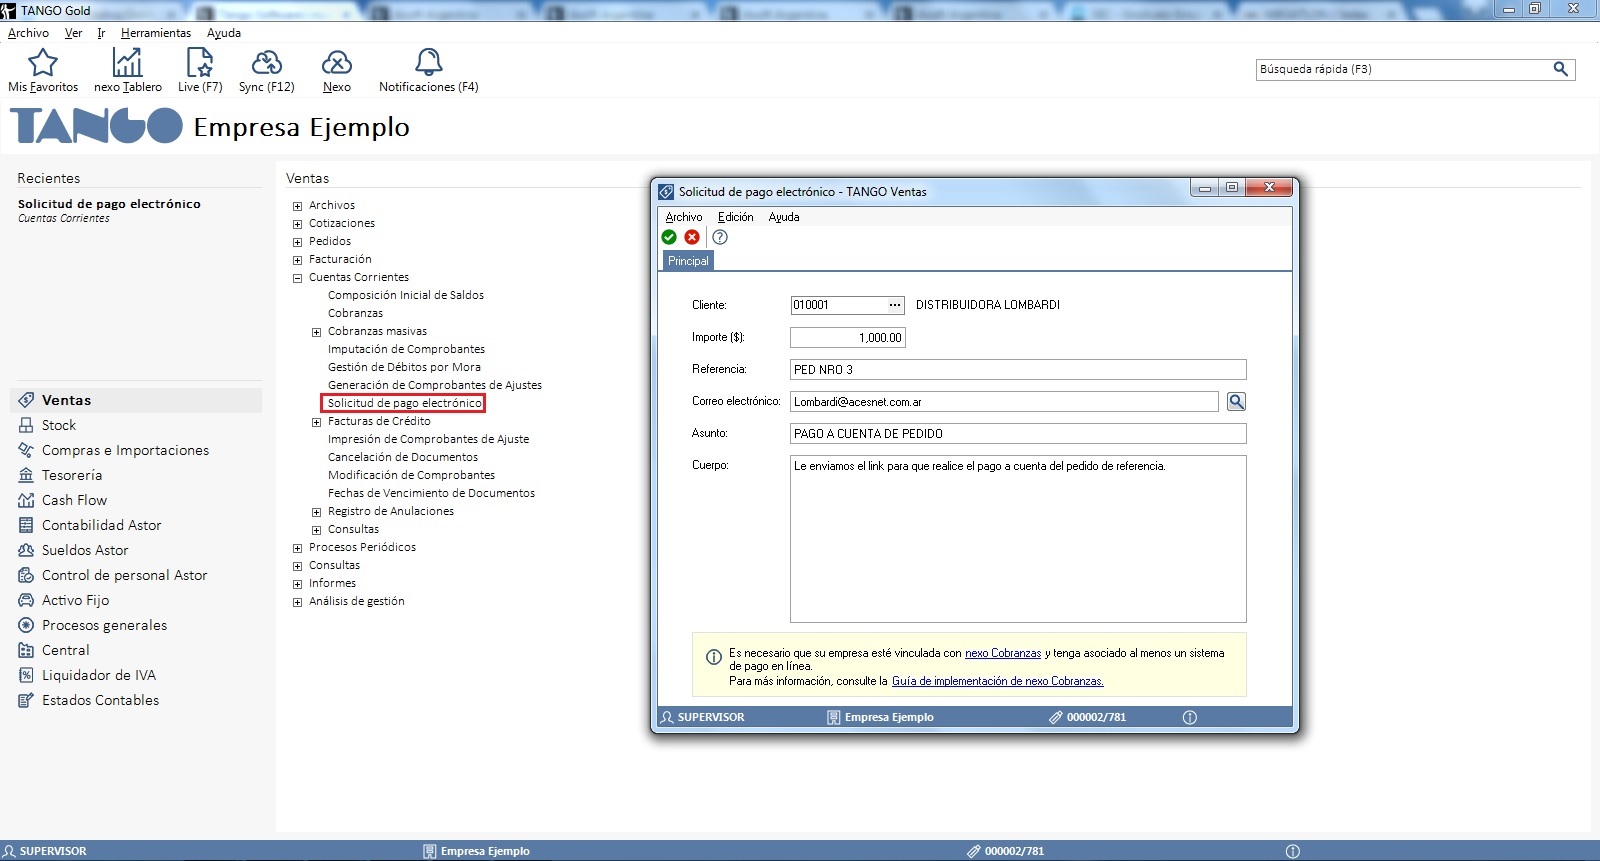The height and width of the screenshot is (861, 1600).
Task: Open Notificaciones bell icon
Action: coord(428,64)
